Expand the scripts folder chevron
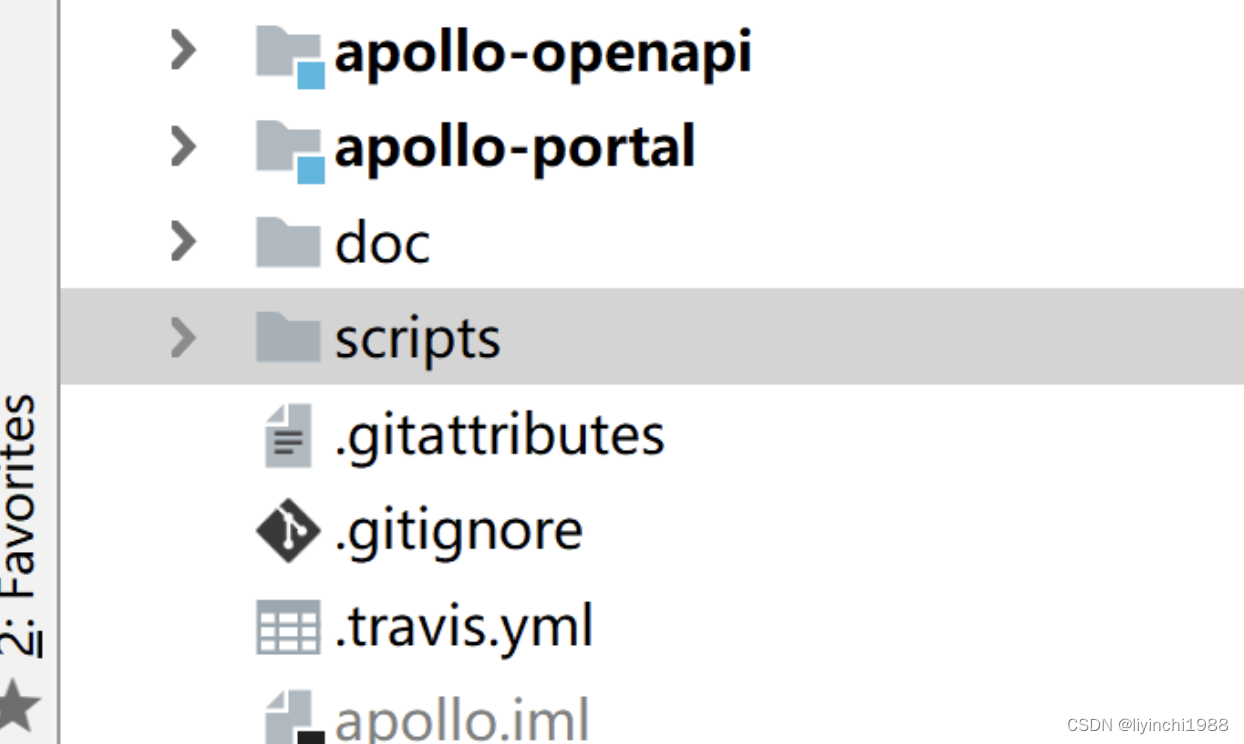The image size is (1244, 744). click(183, 338)
